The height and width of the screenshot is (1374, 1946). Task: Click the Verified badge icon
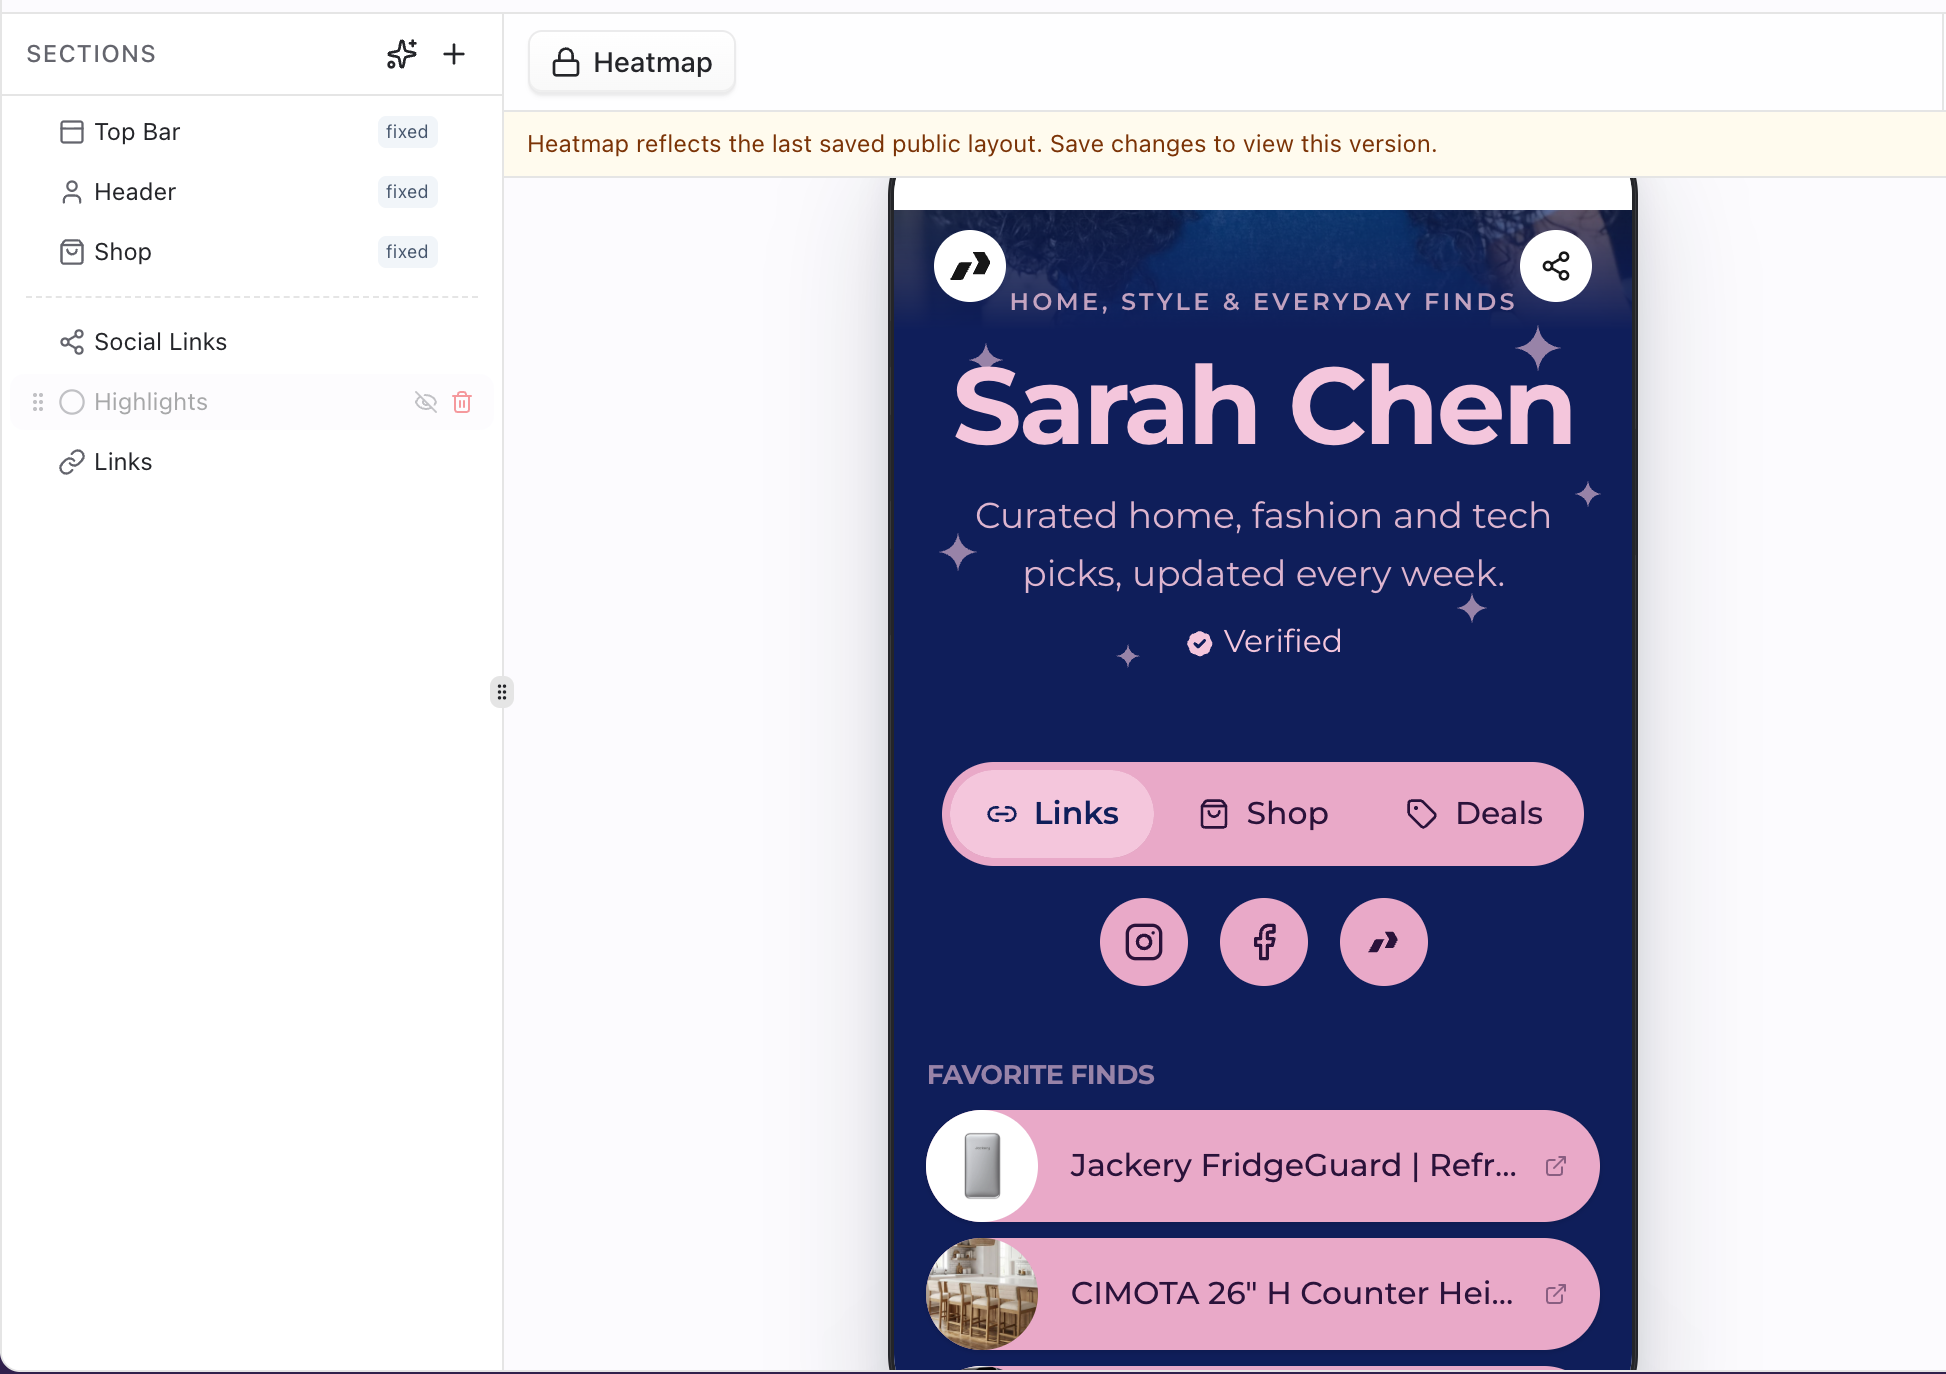[1200, 643]
